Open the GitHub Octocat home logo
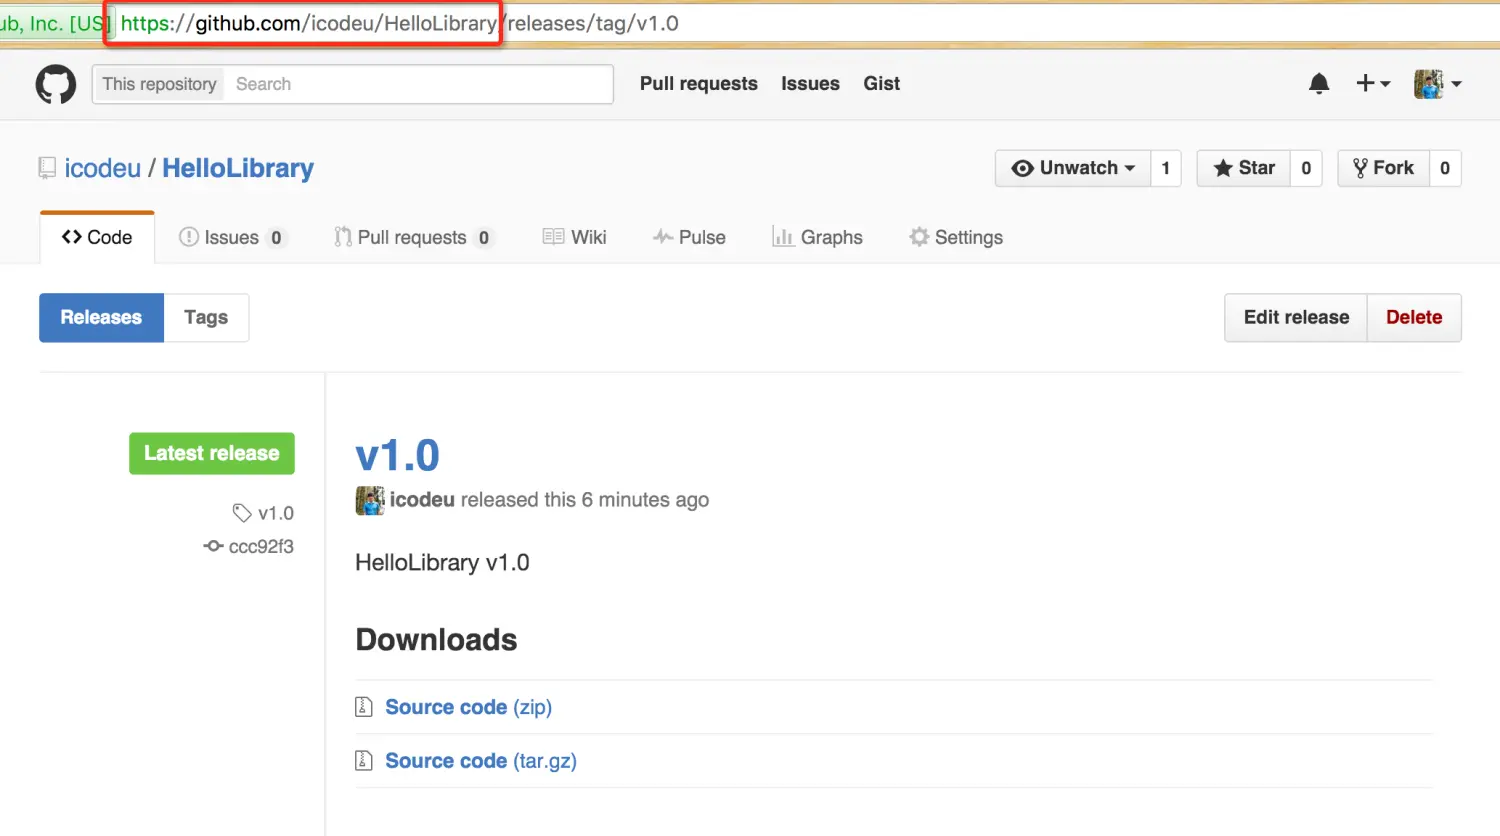1500x836 pixels. tap(56, 85)
